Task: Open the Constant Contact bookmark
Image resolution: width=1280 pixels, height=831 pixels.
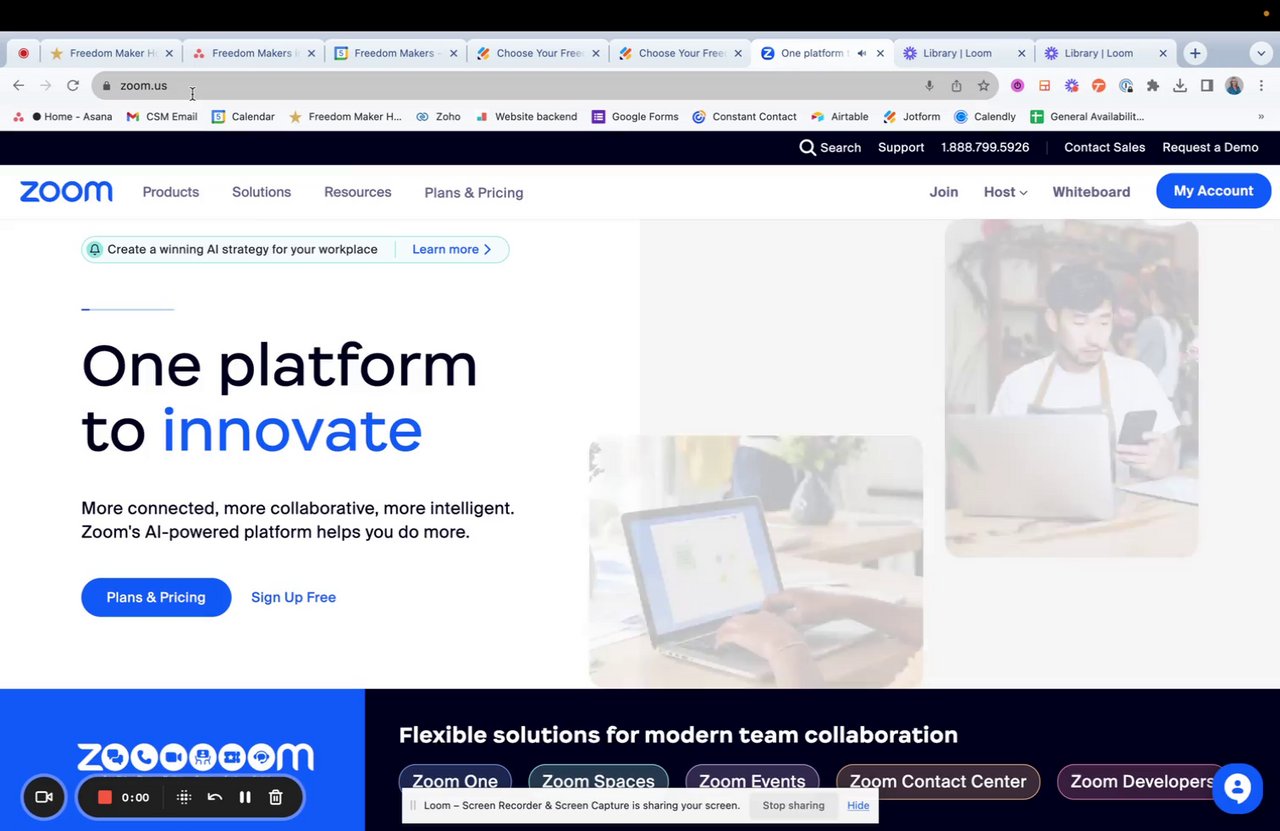Action: point(744,117)
